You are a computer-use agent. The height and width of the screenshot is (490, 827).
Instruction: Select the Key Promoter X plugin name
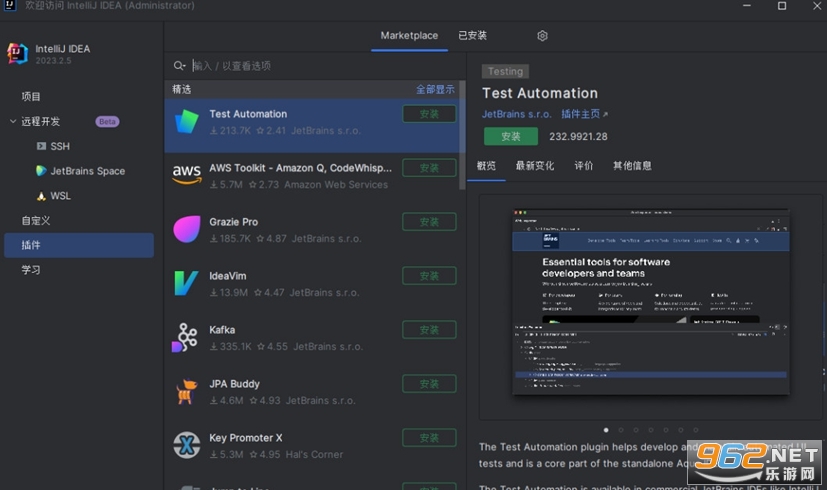coord(246,438)
